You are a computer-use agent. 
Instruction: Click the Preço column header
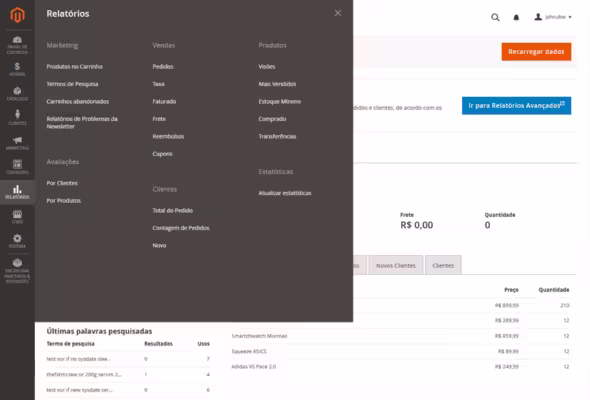(511, 290)
